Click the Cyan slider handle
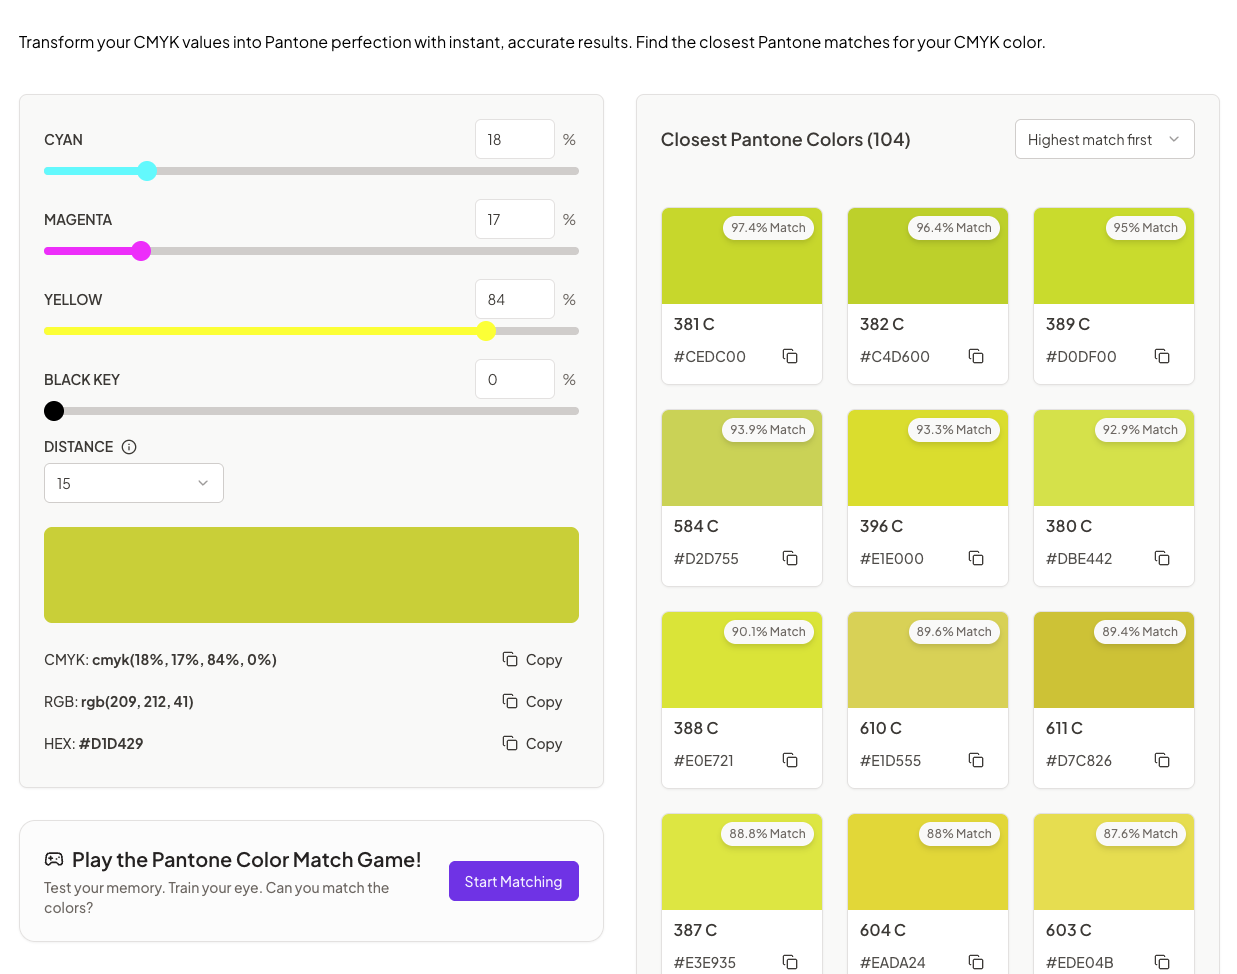The width and height of the screenshot is (1237, 974). point(147,171)
